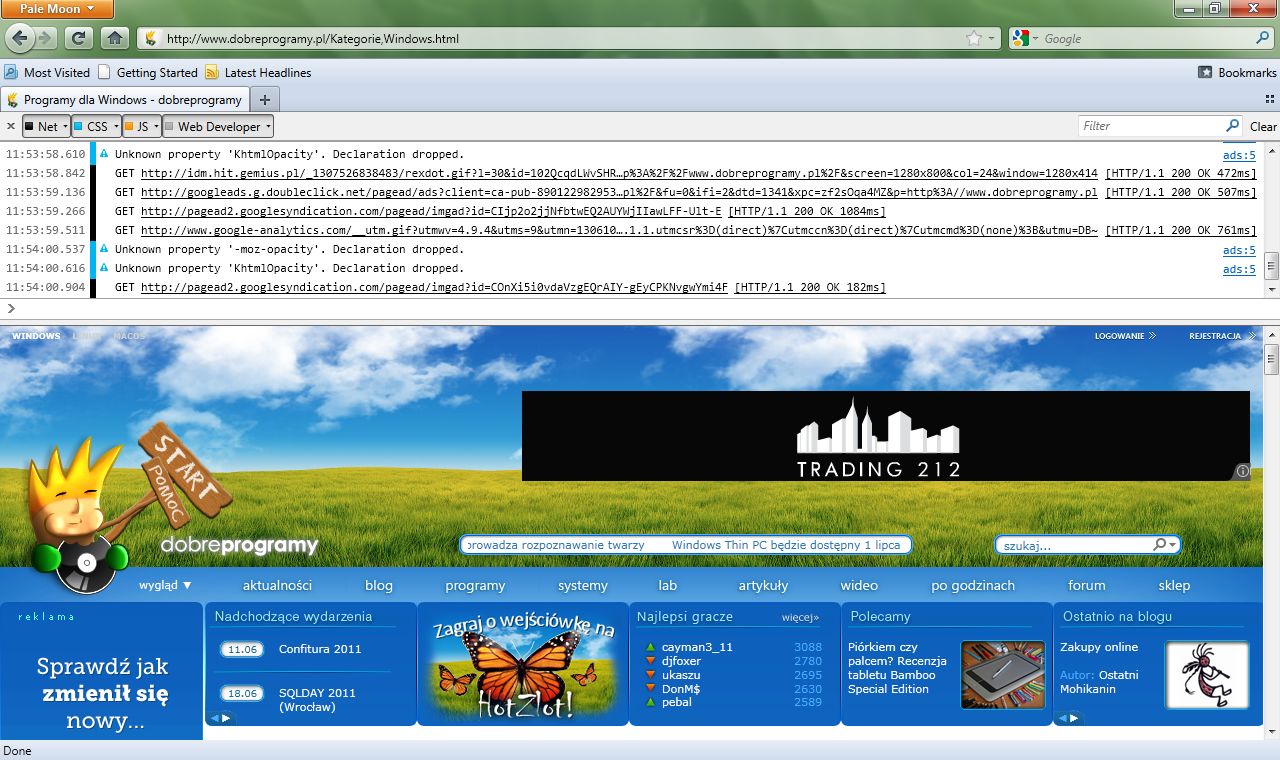The width and height of the screenshot is (1280, 760).
Task: Open the Bookmarks menu button
Action: coord(1237,72)
